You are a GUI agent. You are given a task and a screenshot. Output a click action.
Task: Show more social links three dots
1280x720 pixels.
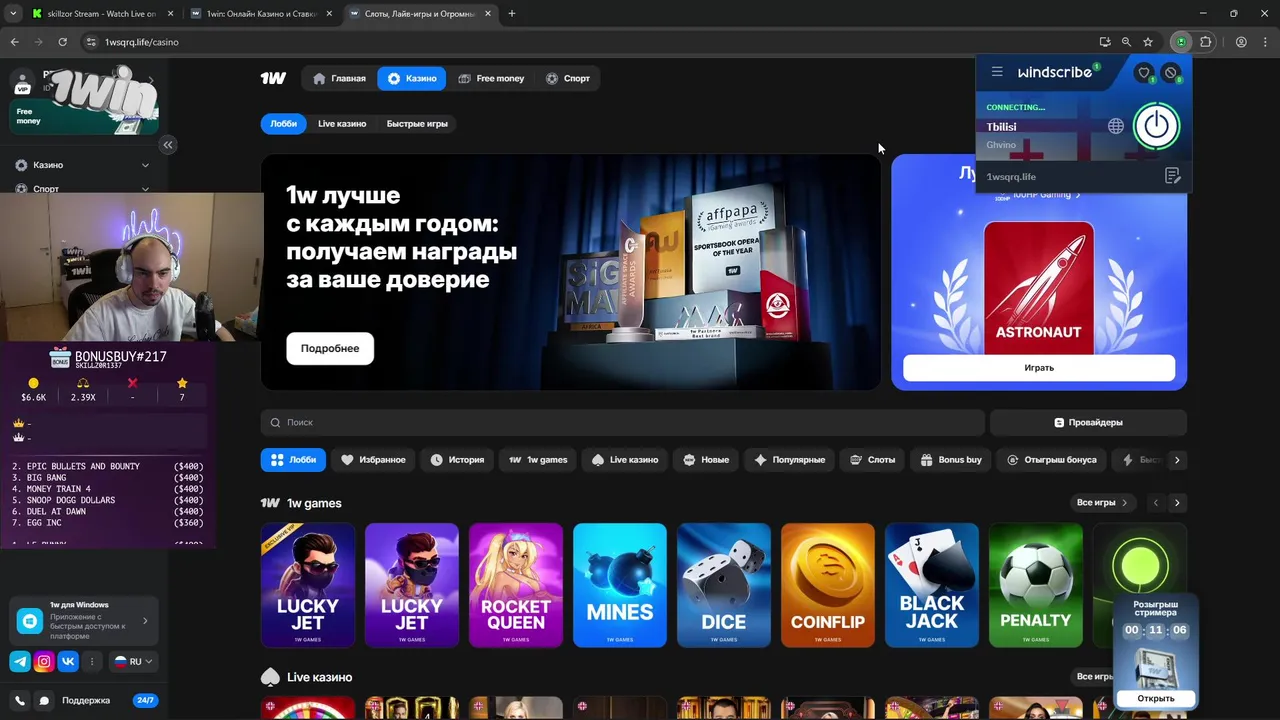point(92,661)
